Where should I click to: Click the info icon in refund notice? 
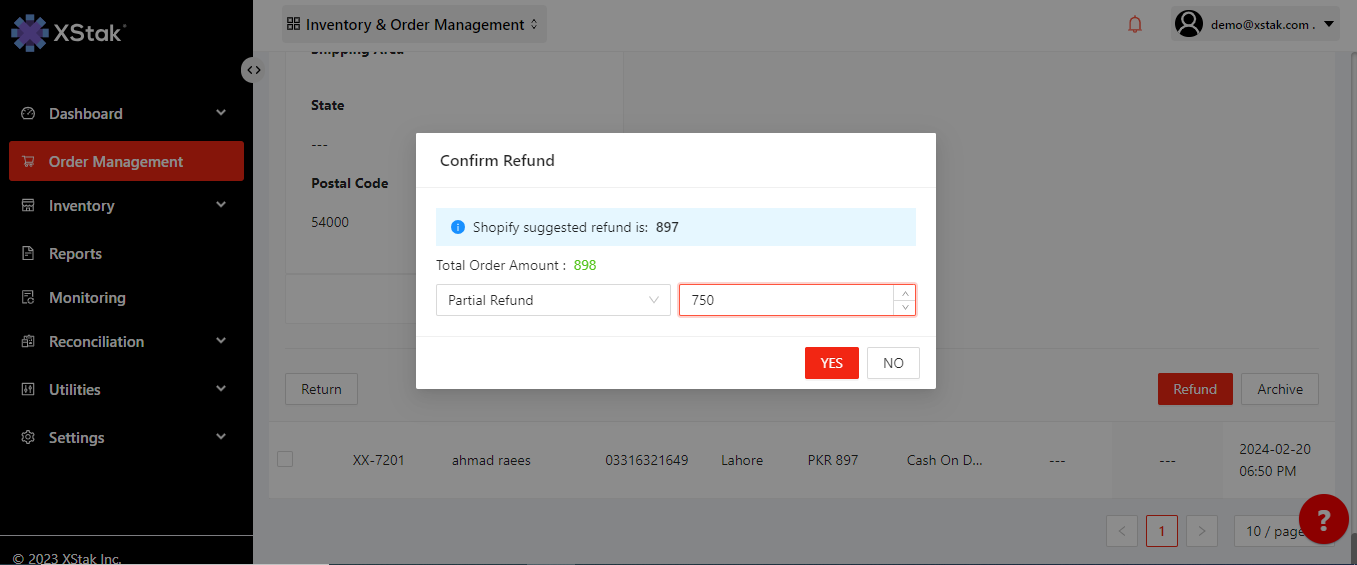click(x=458, y=227)
